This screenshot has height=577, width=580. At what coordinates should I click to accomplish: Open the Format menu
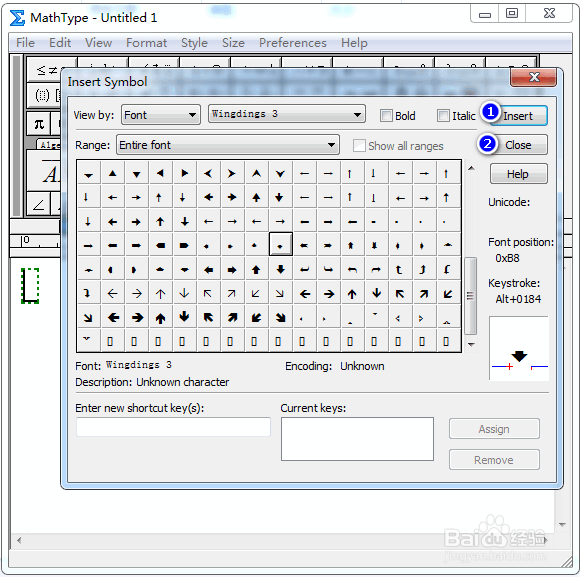point(146,43)
